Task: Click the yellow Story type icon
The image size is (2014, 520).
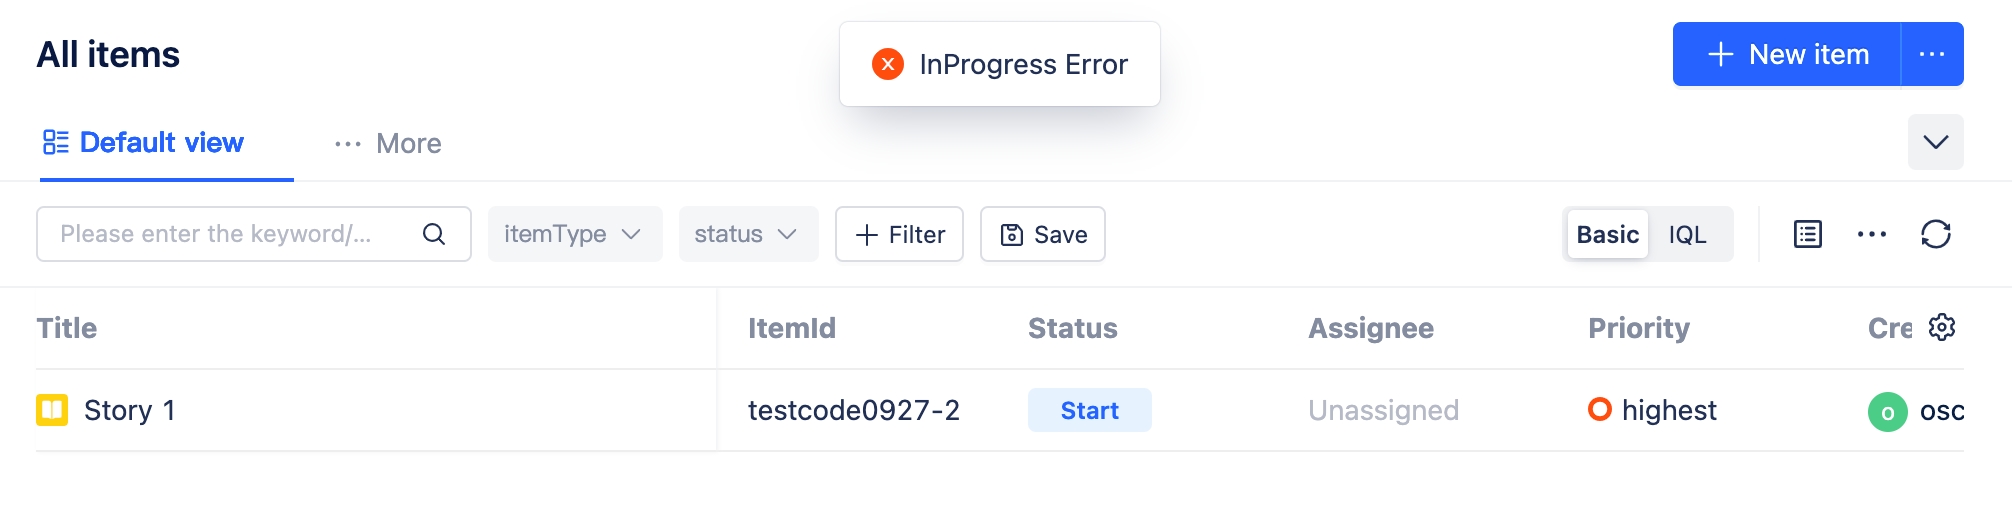Action: pos(52,410)
